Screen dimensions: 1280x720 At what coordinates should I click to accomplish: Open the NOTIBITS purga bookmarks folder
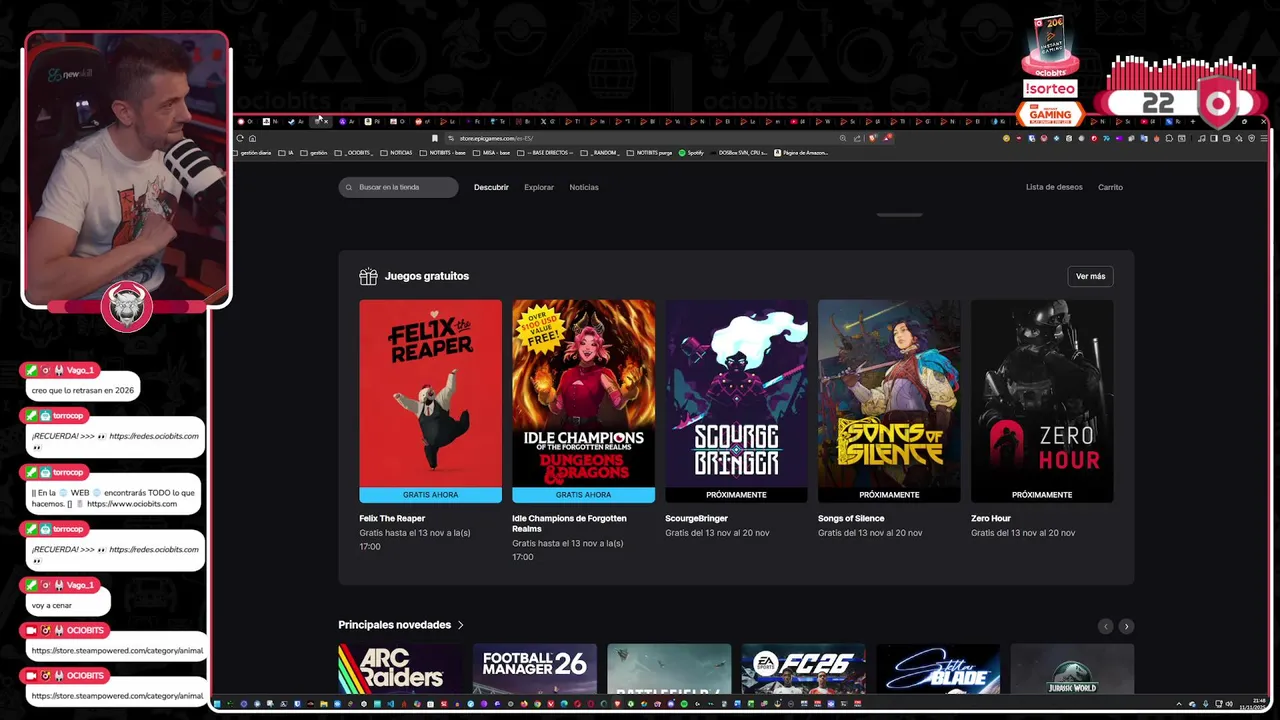(x=649, y=153)
